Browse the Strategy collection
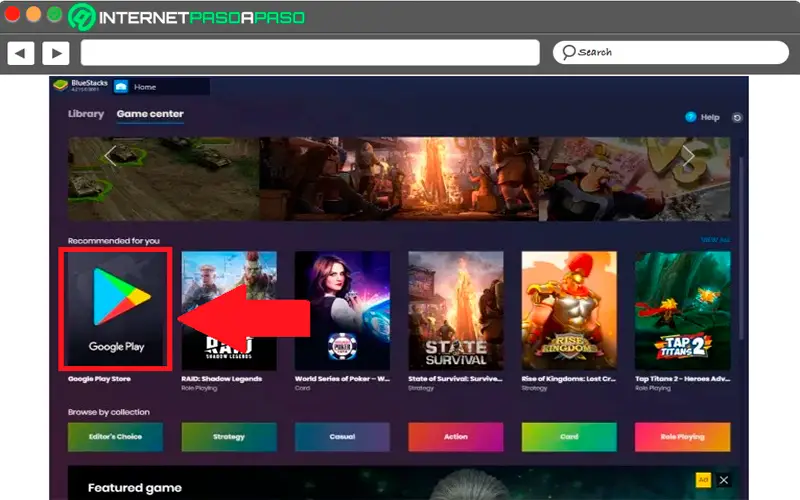Image resolution: width=800 pixels, height=500 pixels. (x=229, y=437)
